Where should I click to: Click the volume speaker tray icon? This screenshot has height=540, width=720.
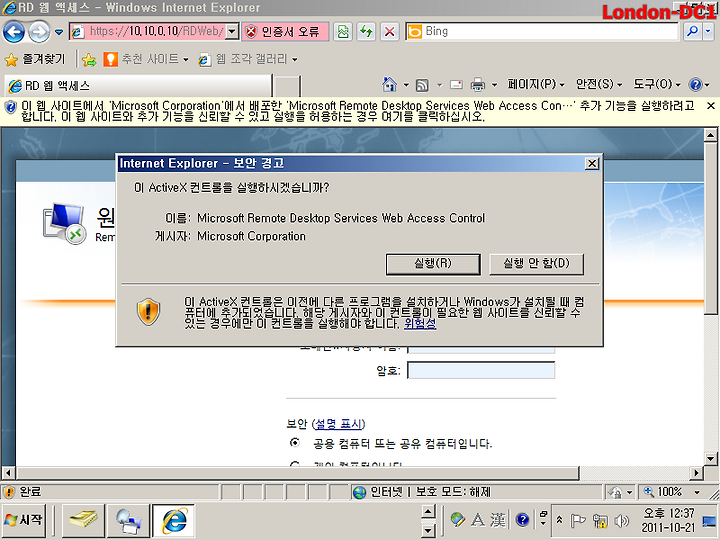tap(621, 520)
